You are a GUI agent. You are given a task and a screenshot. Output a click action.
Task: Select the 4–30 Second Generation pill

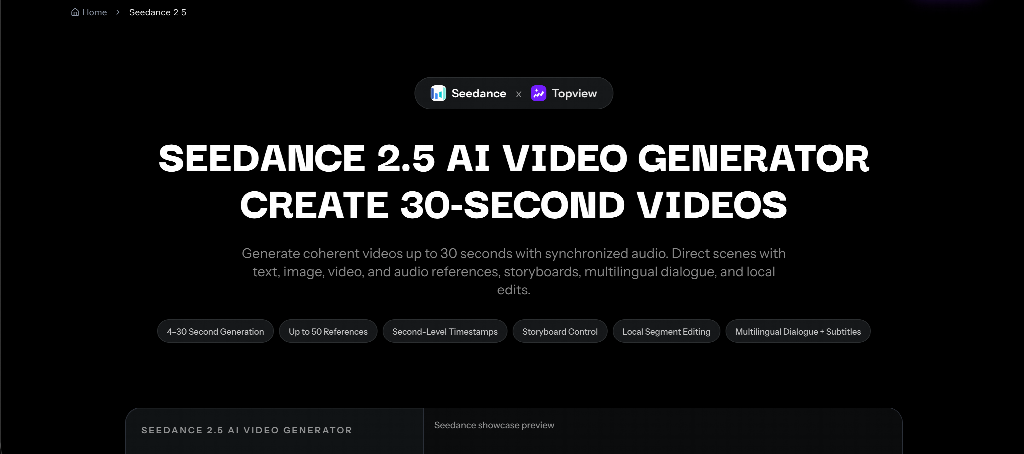pyautogui.click(x=216, y=331)
